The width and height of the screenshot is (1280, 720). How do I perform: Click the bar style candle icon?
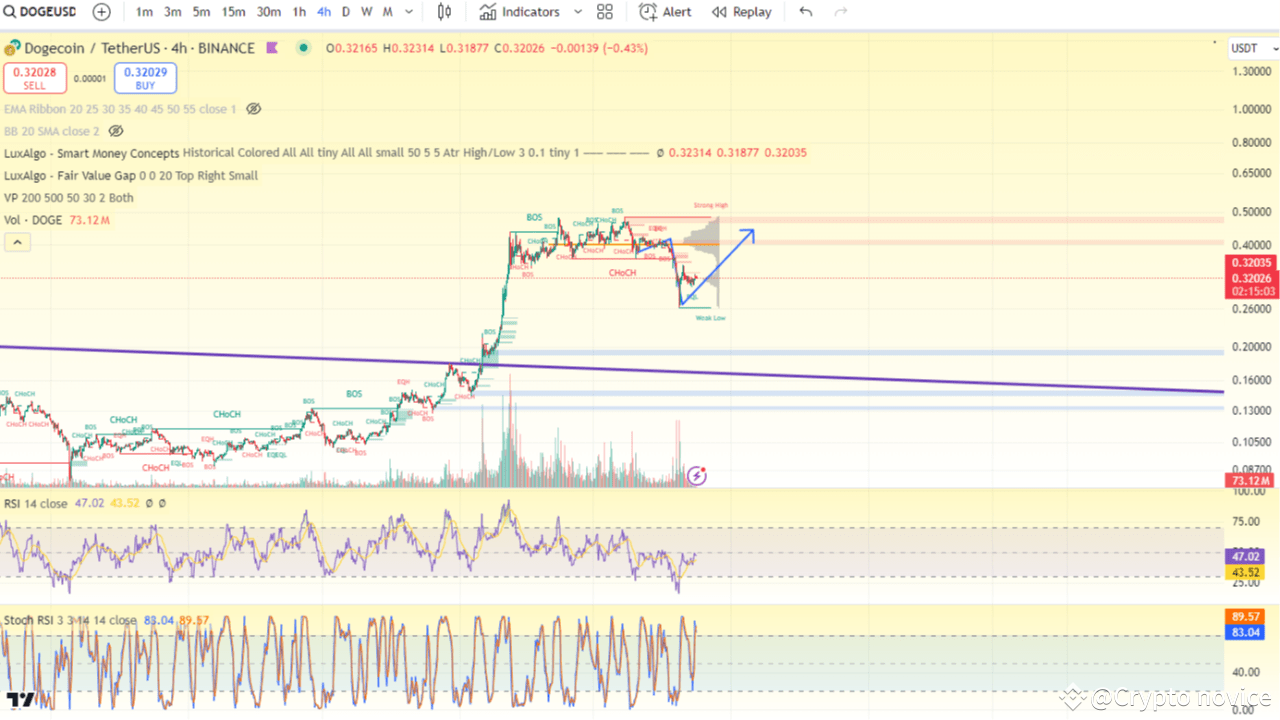(444, 12)
